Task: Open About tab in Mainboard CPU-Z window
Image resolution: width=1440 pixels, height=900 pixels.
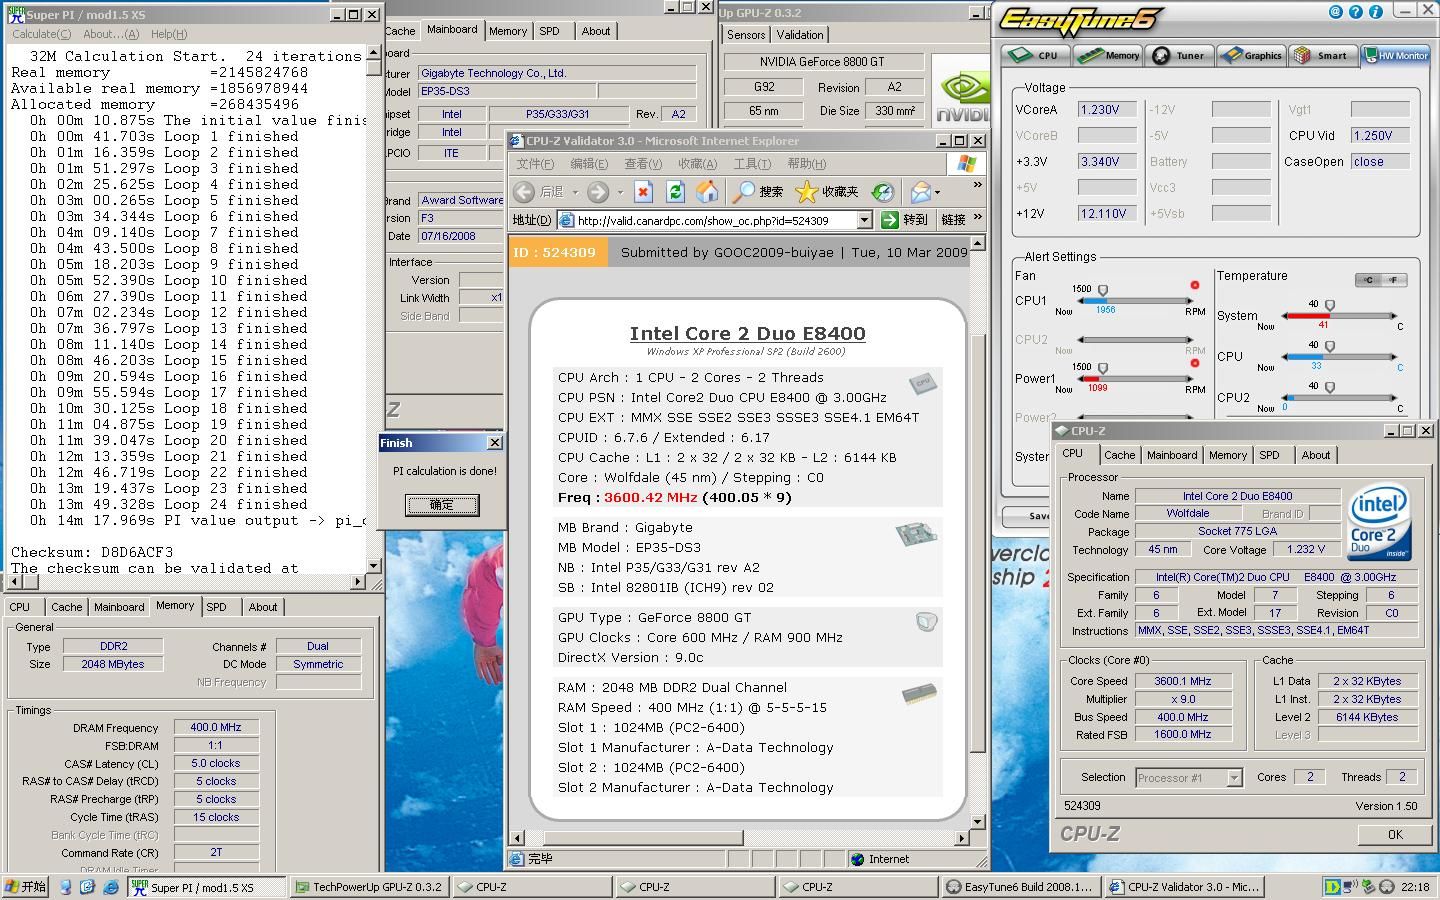Action: [596, 31]
